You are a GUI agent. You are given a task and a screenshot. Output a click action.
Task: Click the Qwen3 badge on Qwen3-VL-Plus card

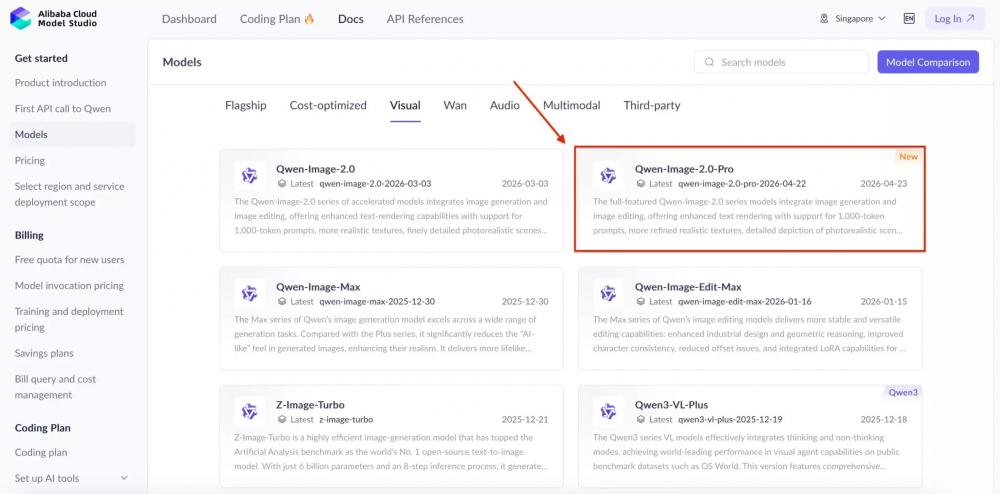click(903, 392)
